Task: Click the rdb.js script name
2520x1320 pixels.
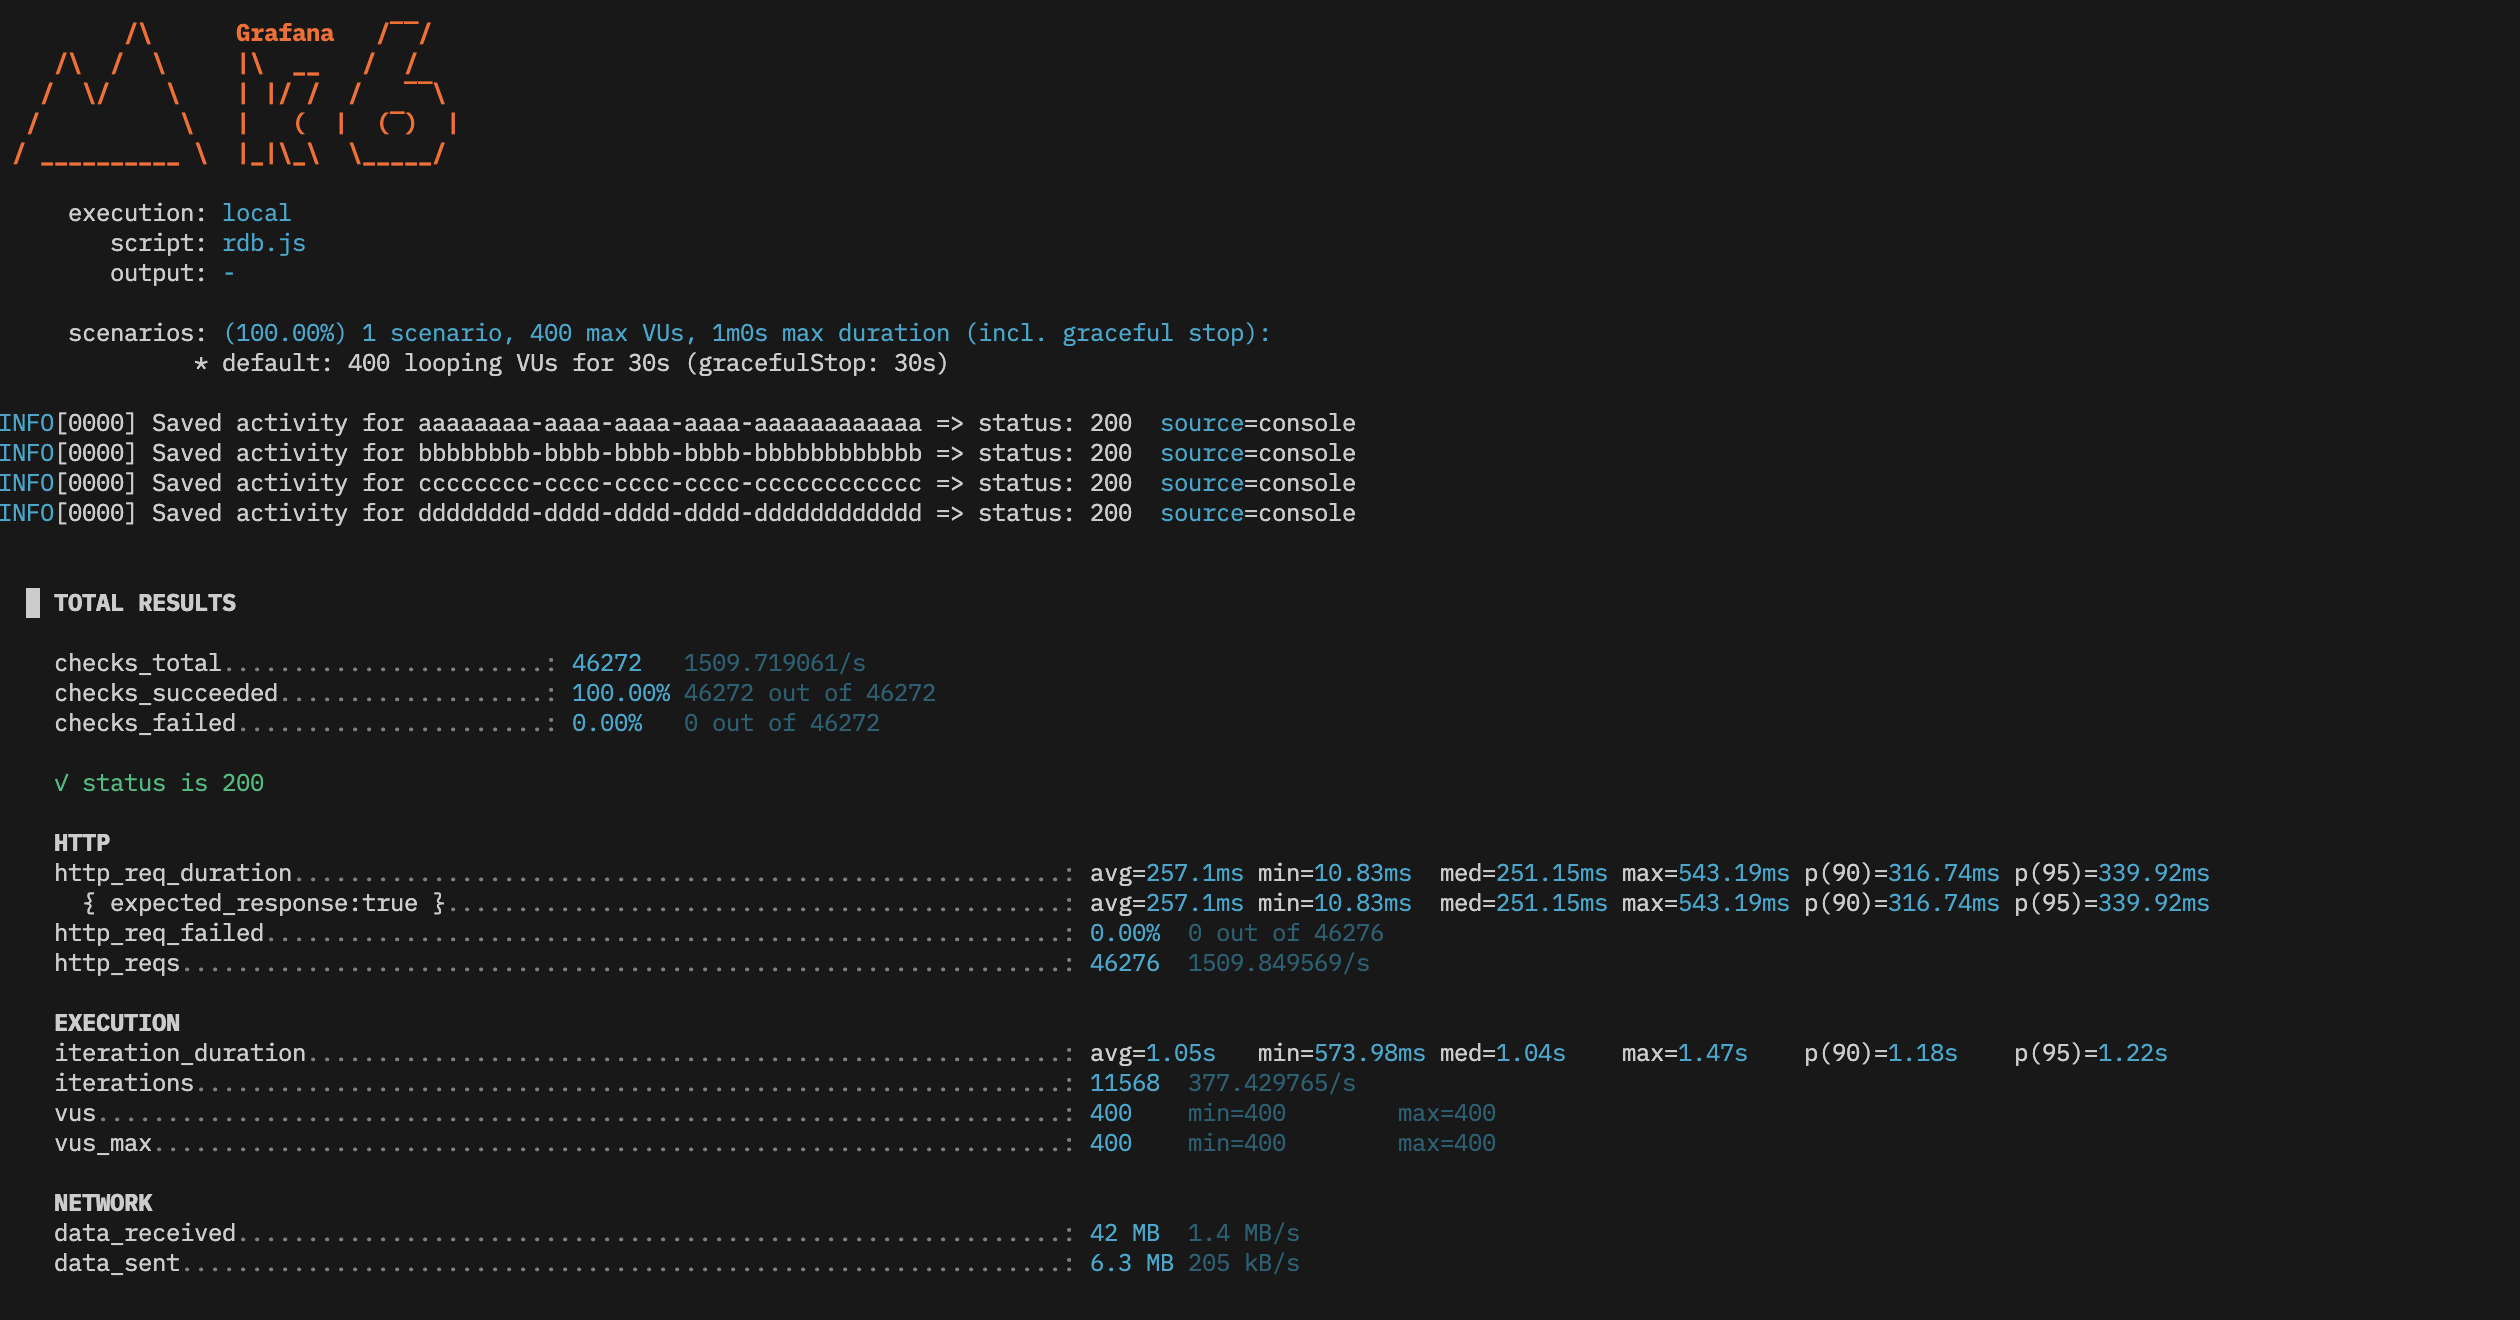Action: click(x=264, y=243)
